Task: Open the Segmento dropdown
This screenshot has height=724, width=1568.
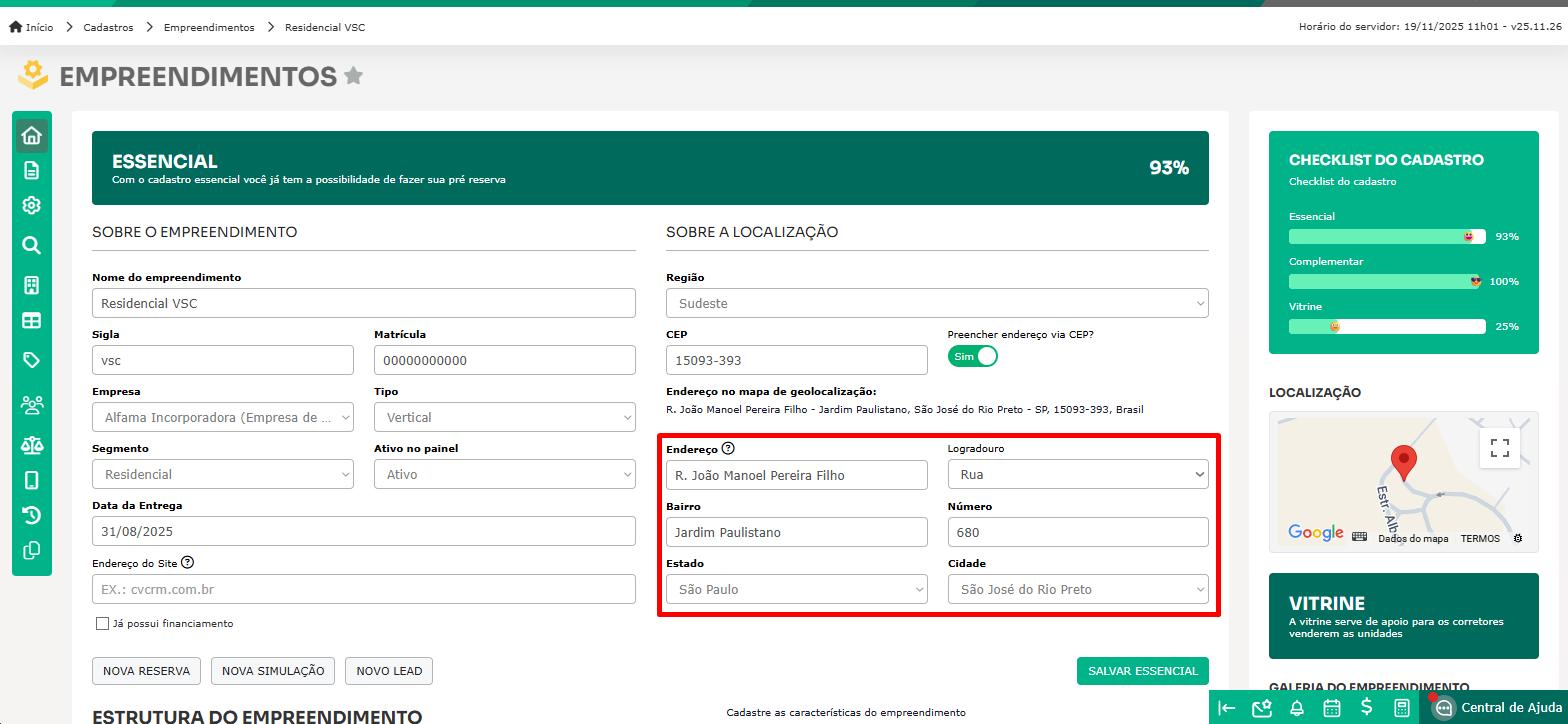Action: [x=223, y=474]
